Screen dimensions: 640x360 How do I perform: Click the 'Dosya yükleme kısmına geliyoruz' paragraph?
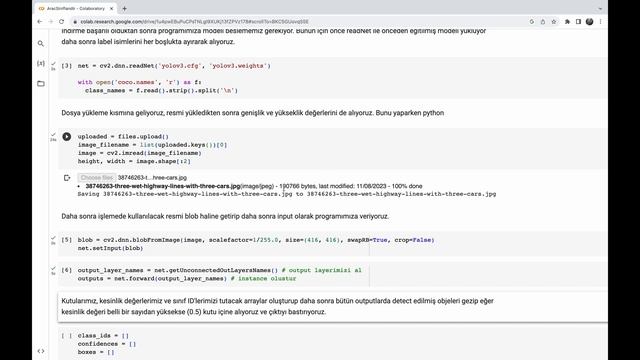coord(253,113)
